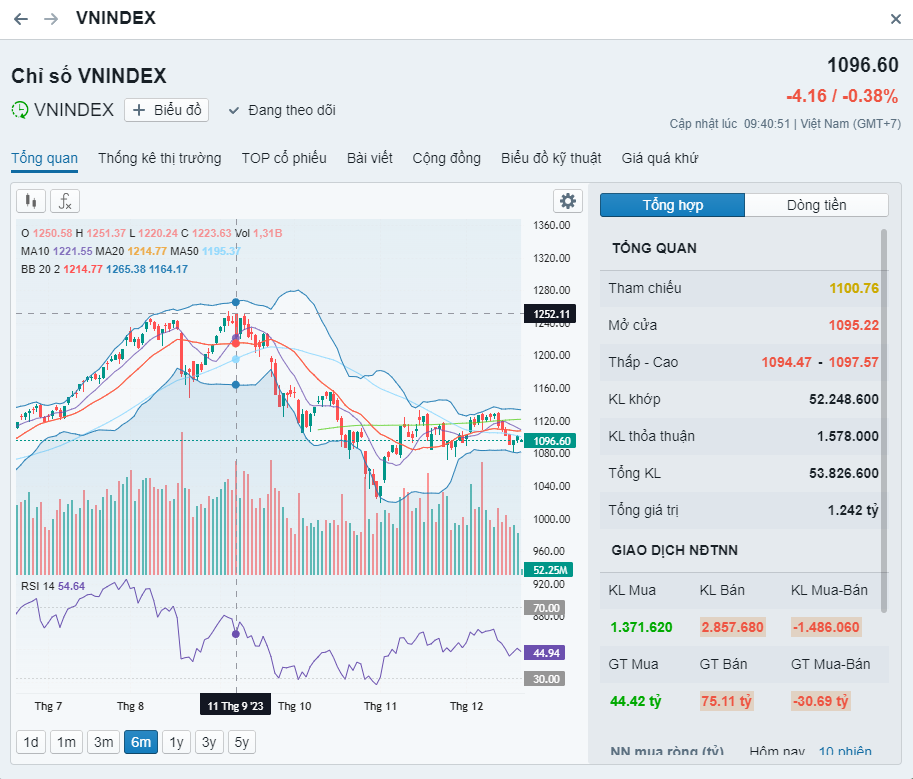Open the fx indicators icon
This screenshot has width=913, height=779.
(x=65, y=201)
